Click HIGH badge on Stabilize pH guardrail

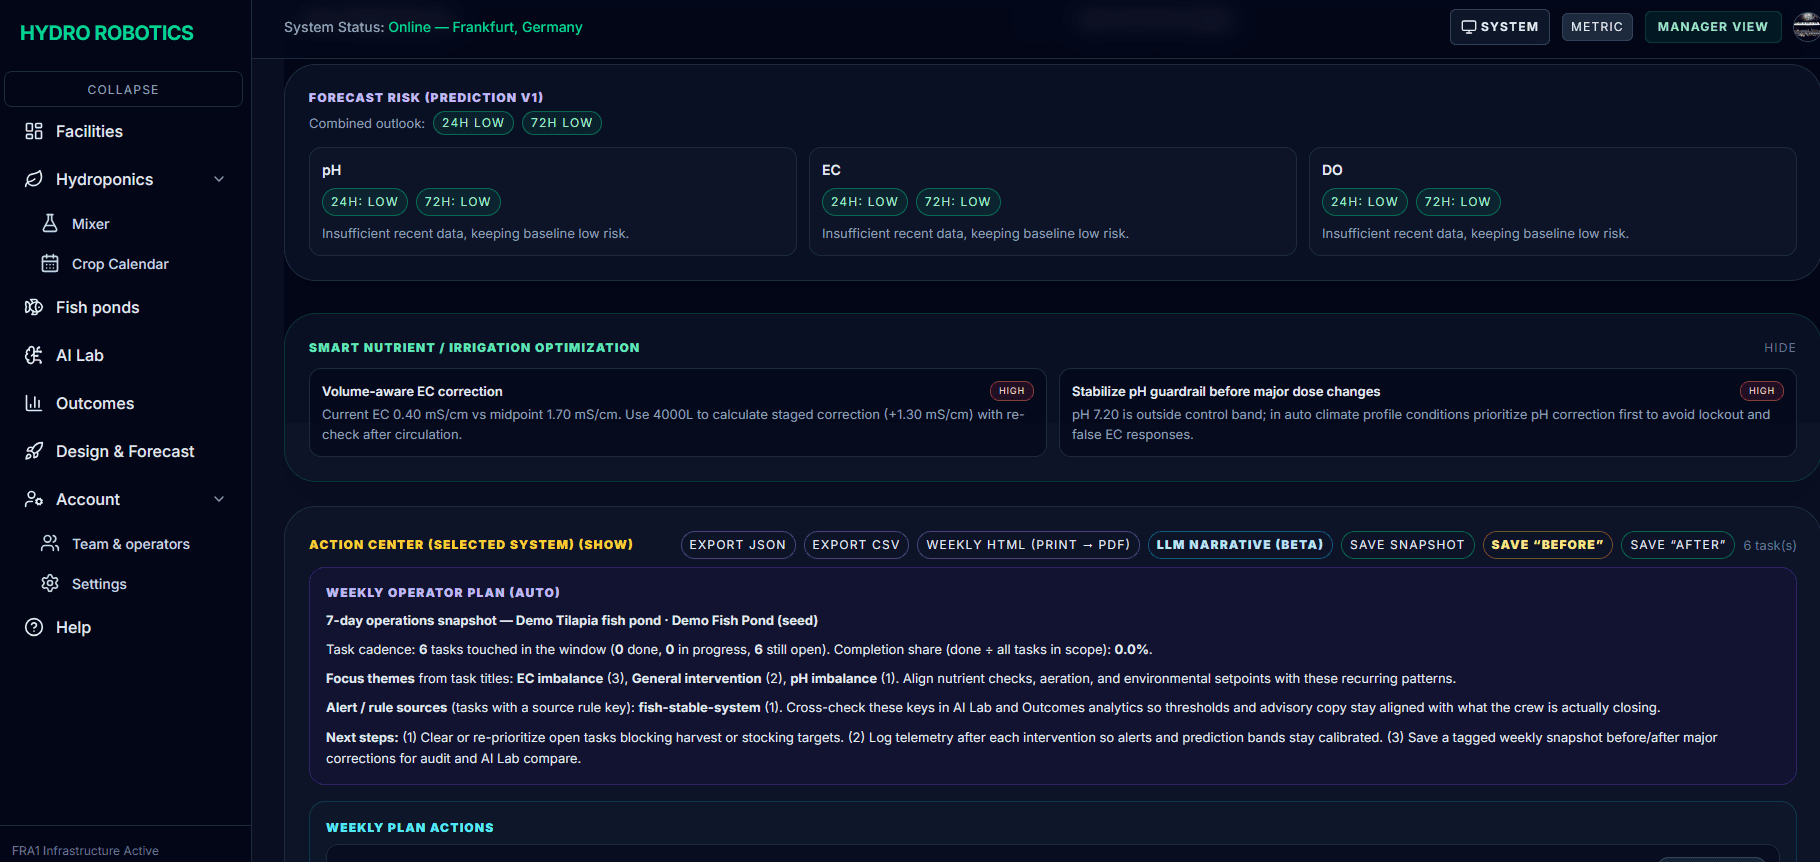(1762, 391)
